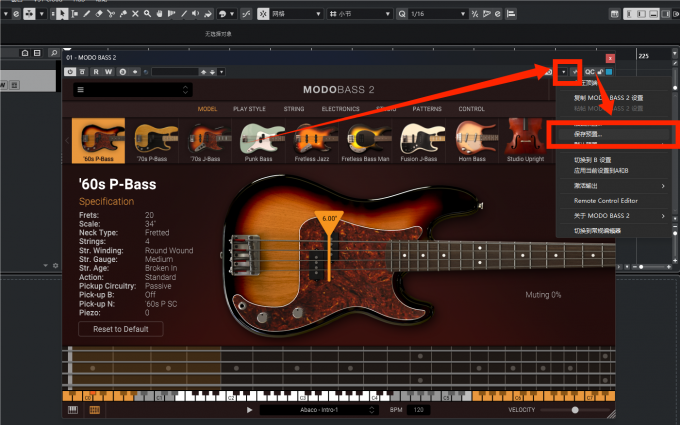Click the BPM 120 value field
The width and height of the screenshot is (680, 425).
click(x=418, y=410)
